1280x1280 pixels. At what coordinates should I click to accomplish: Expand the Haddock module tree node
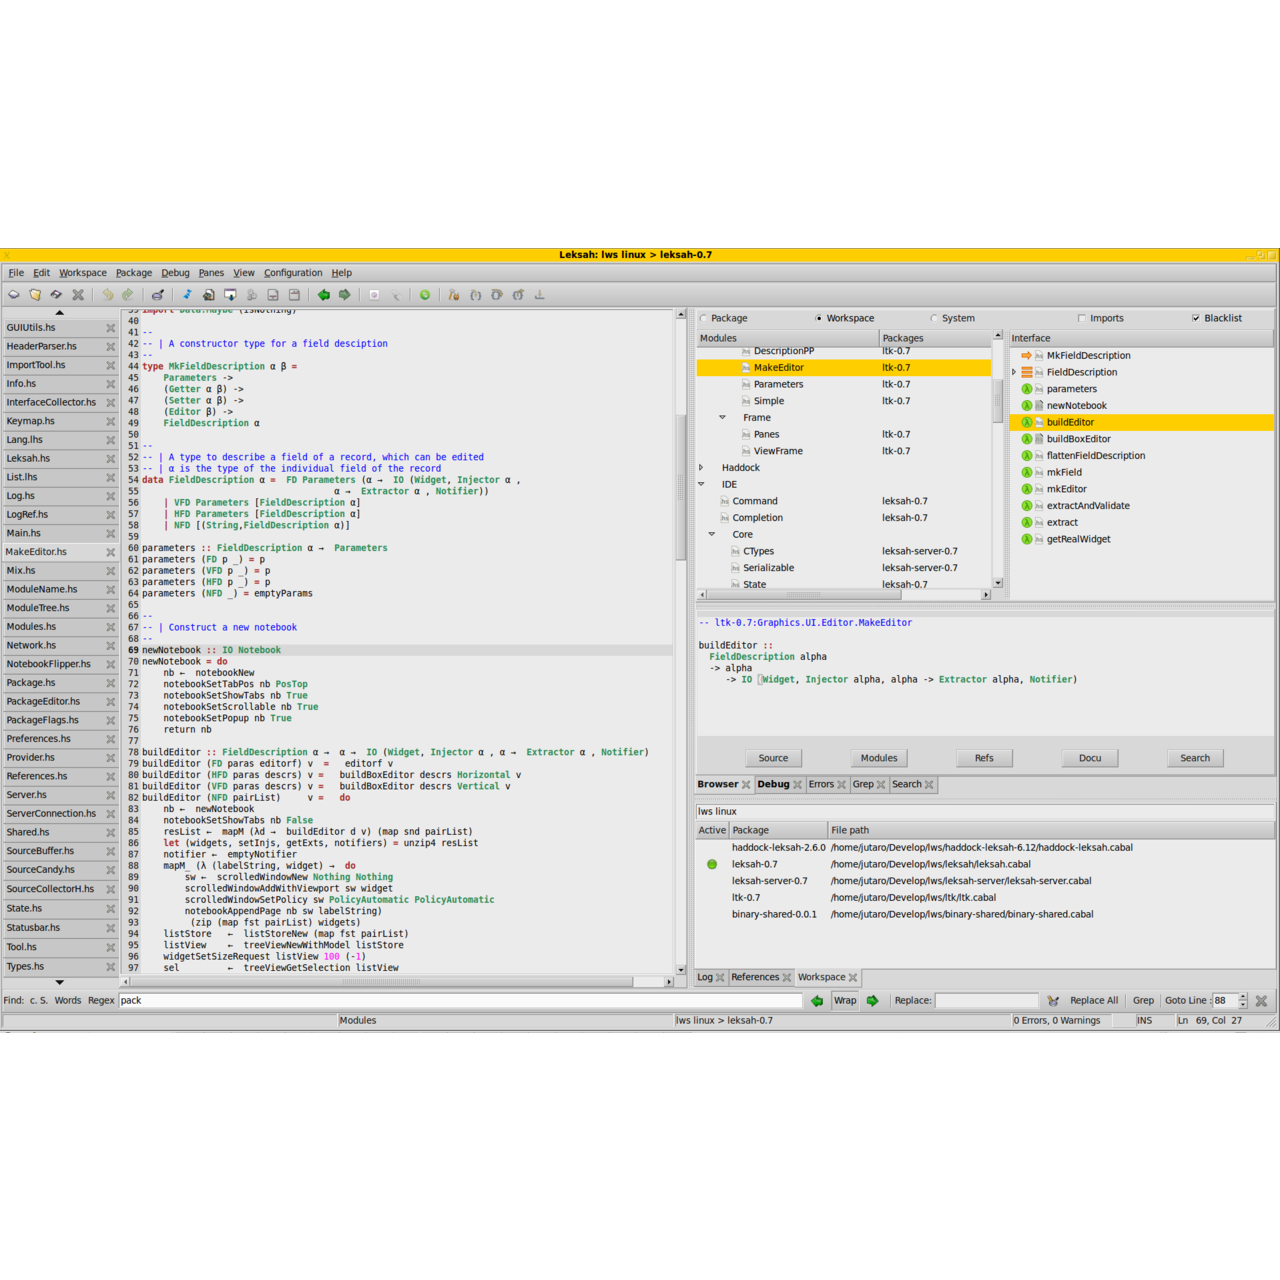[701, 468]
